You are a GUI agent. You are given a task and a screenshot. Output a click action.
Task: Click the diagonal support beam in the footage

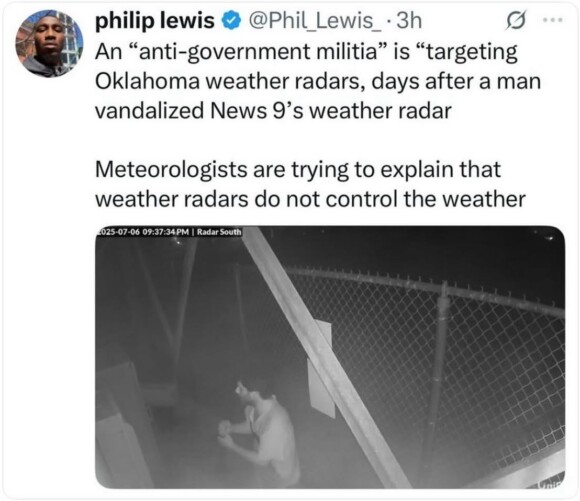326,357
